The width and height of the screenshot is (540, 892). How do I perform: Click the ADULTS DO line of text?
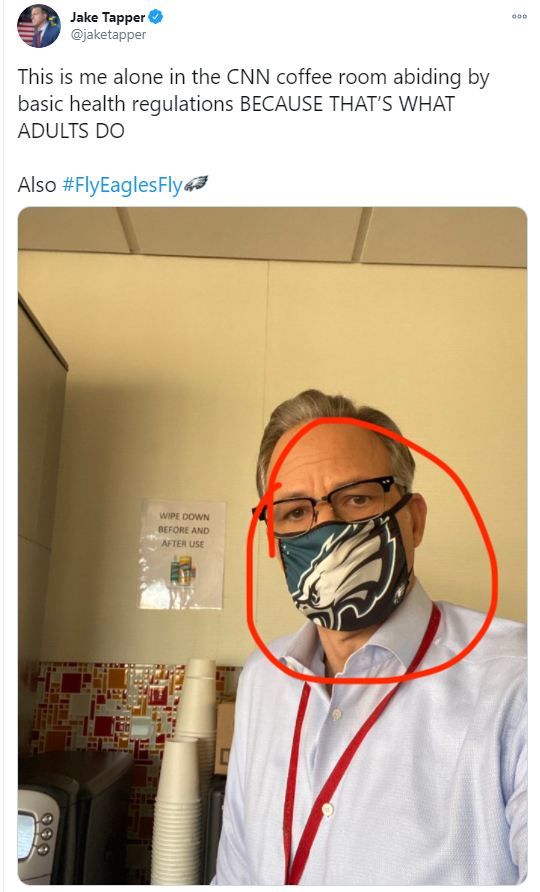click(71, 131)
